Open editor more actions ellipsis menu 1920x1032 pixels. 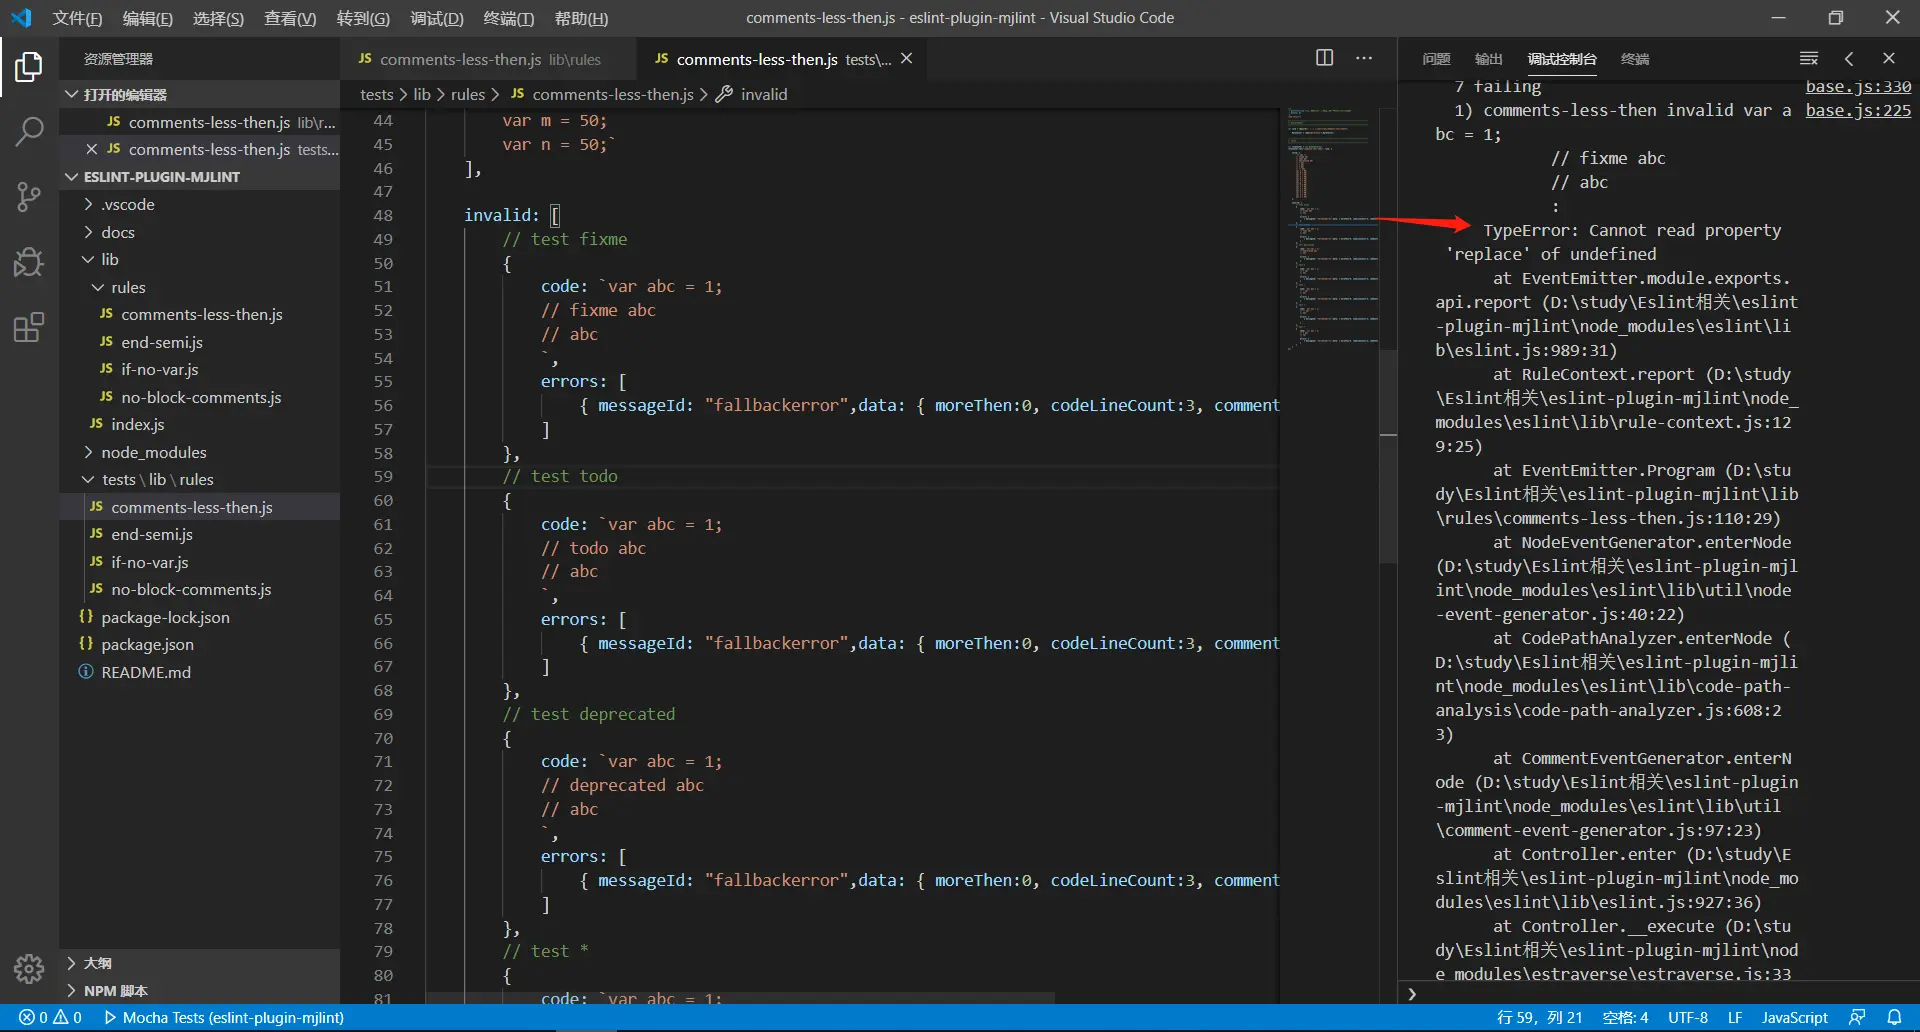click(1364, 58)
